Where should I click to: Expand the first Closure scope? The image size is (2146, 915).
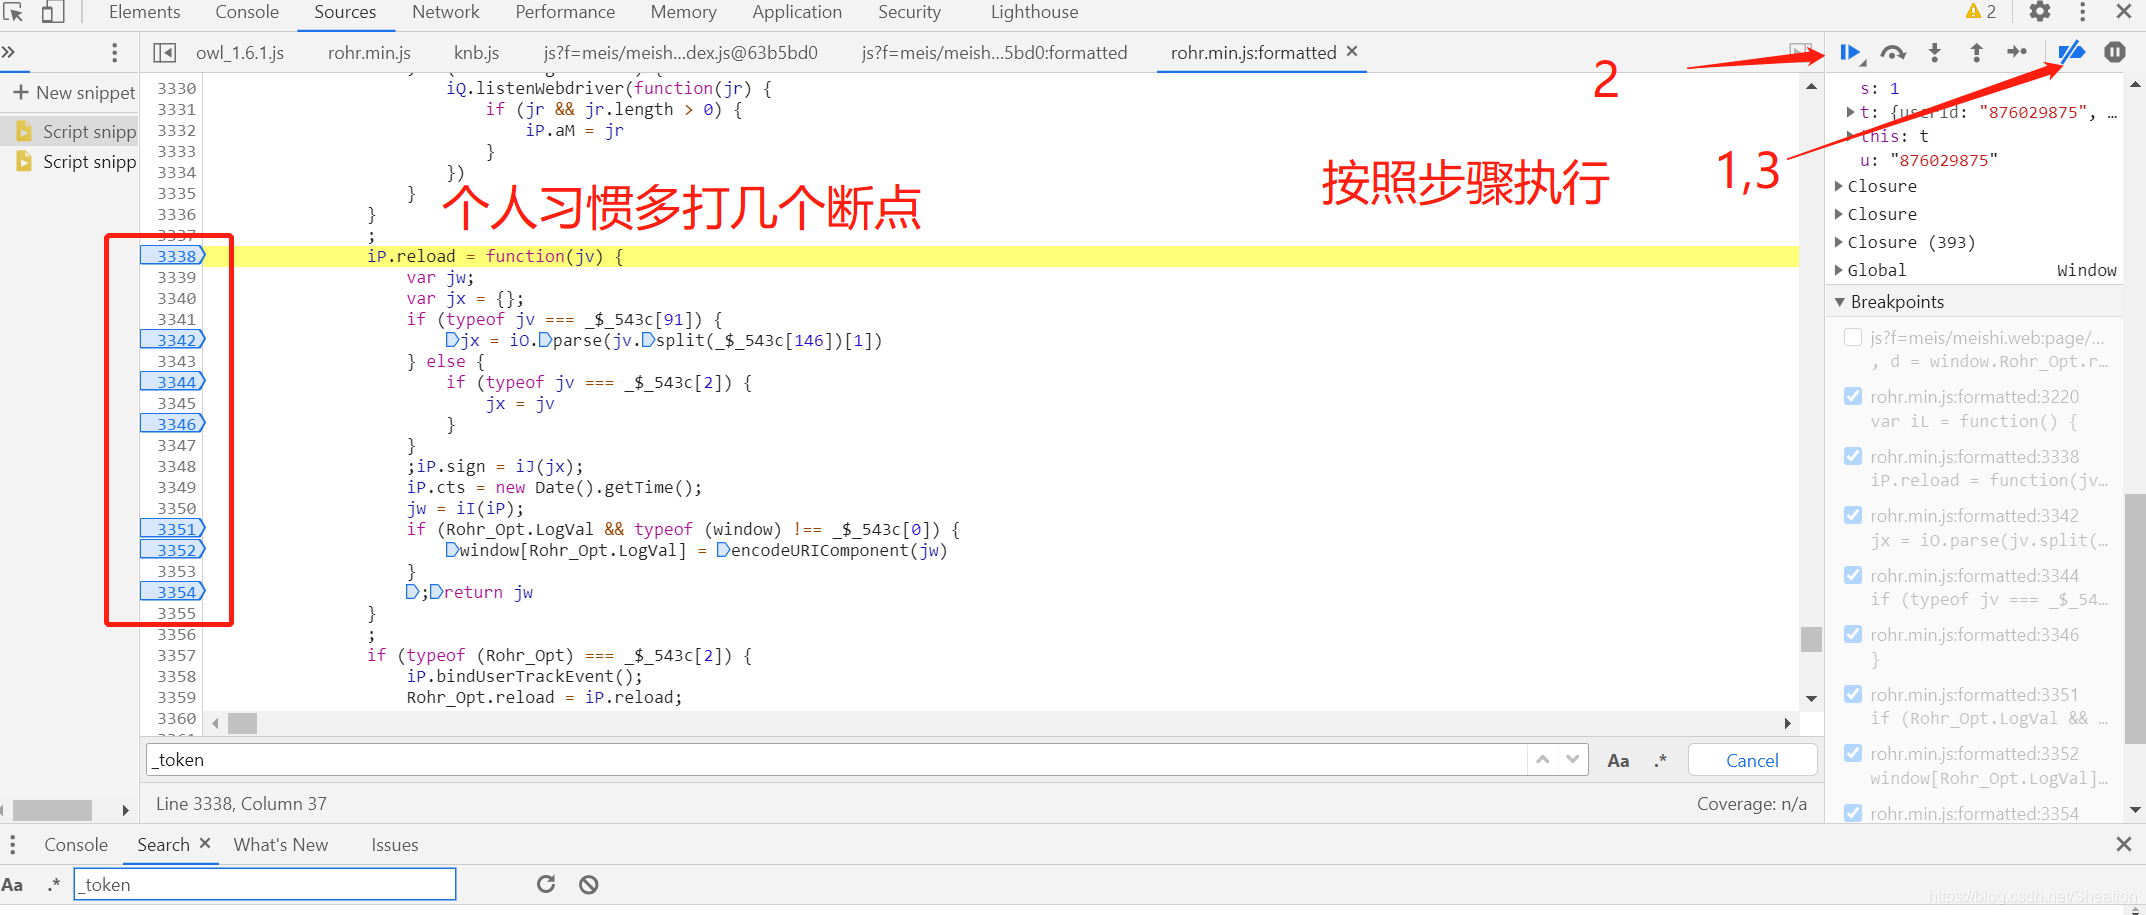1839,186
